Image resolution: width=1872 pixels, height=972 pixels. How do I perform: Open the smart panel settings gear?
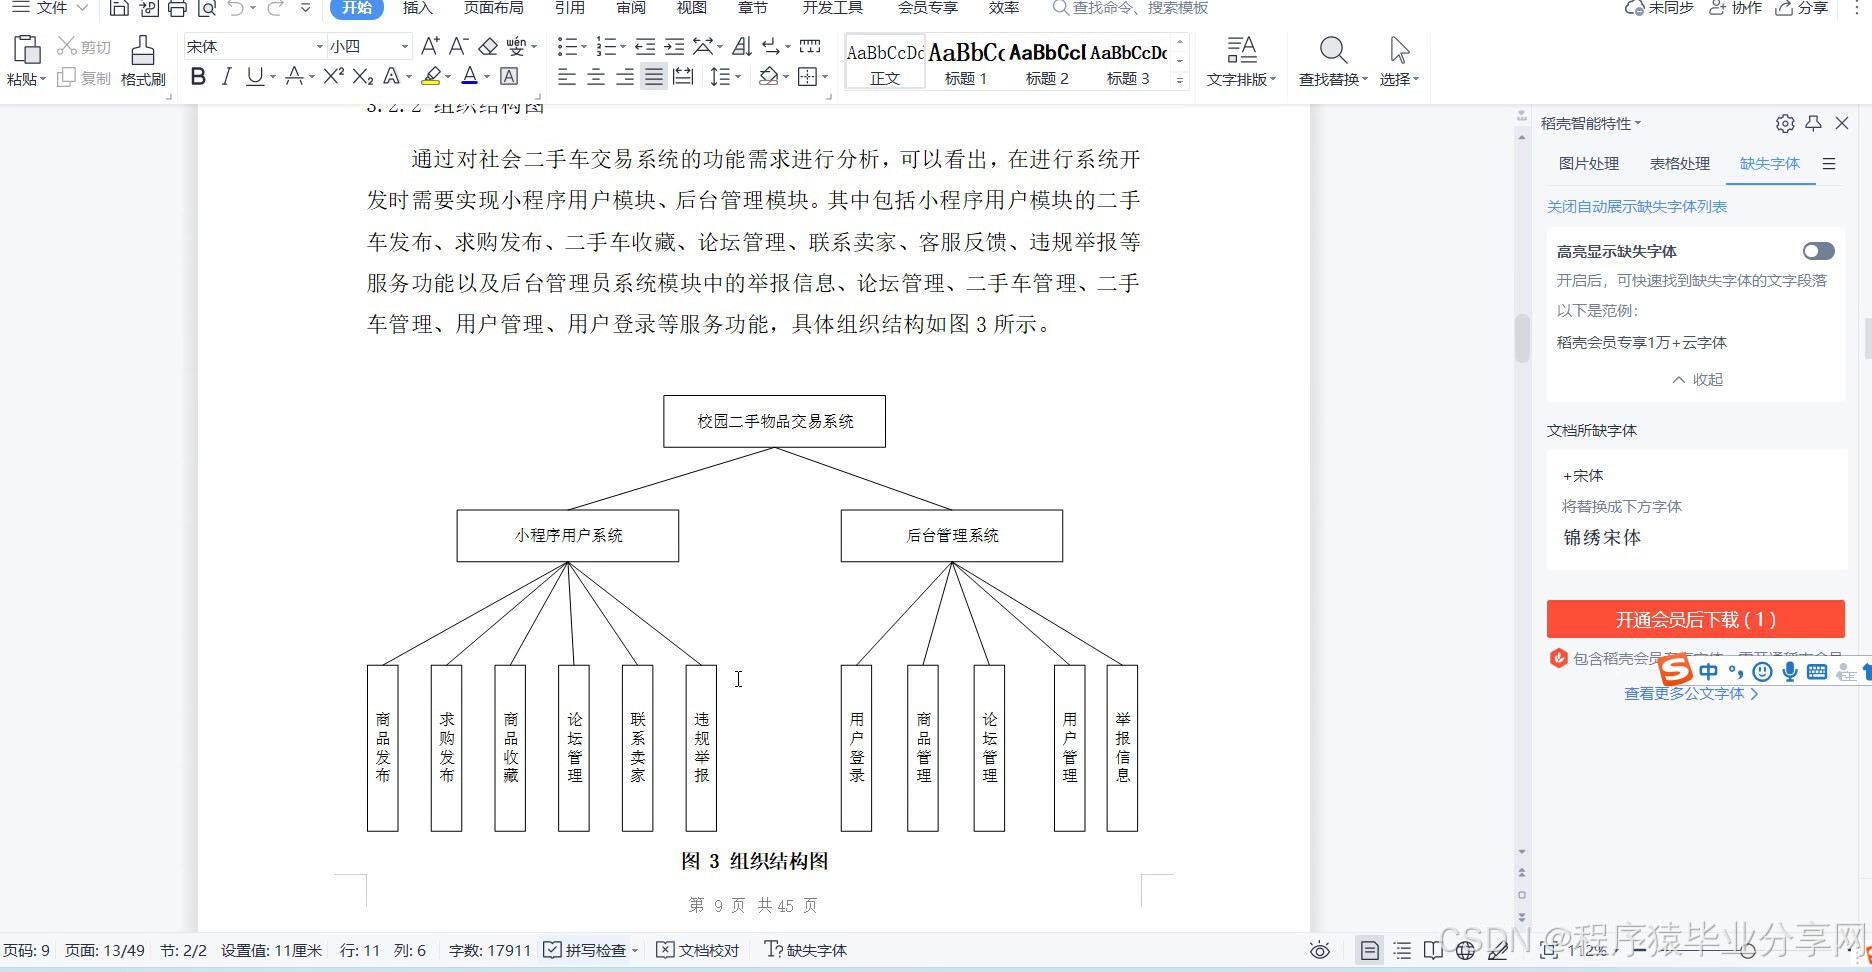point(1785,123)
